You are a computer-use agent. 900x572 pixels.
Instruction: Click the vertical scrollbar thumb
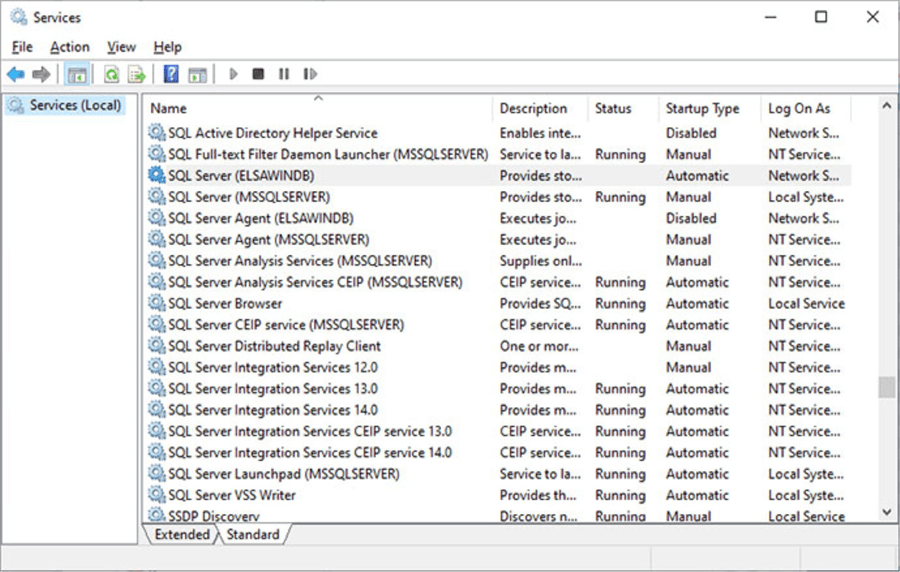pyautogui.click(x=886, y=387)
